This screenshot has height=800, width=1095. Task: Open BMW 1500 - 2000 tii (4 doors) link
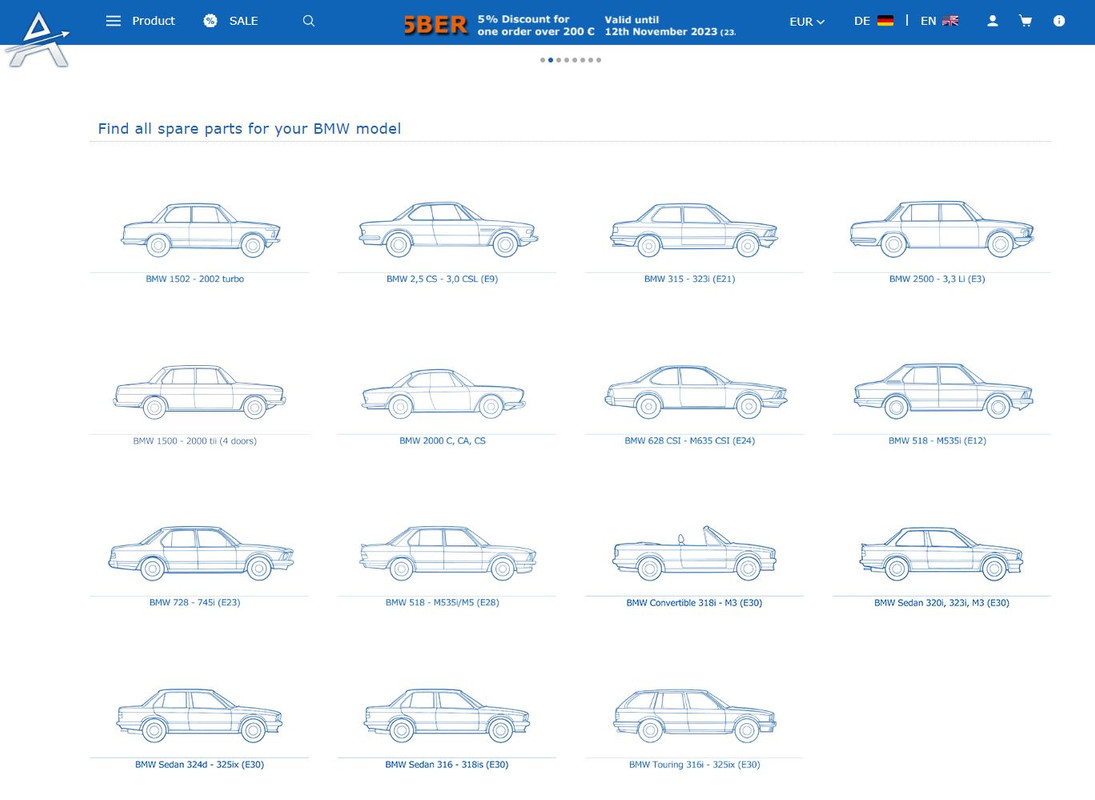pyautogui.click(x=195, y=440)
